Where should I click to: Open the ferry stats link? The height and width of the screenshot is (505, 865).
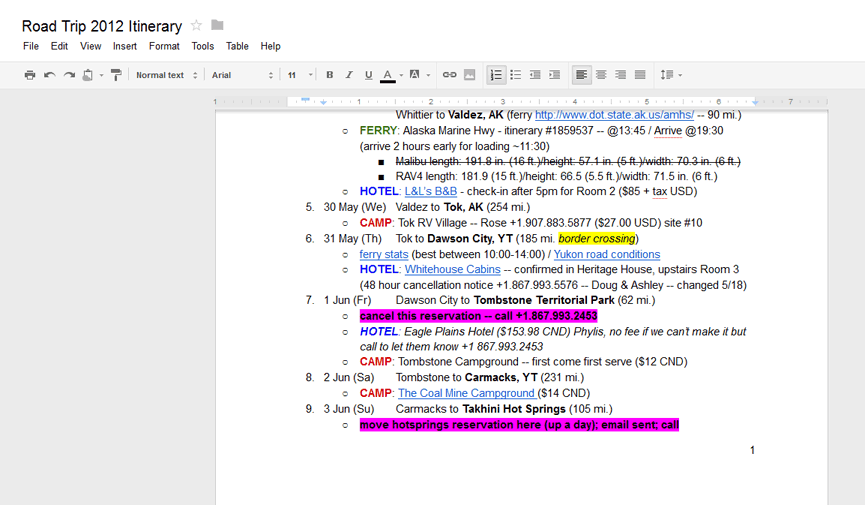pos(383,254)
